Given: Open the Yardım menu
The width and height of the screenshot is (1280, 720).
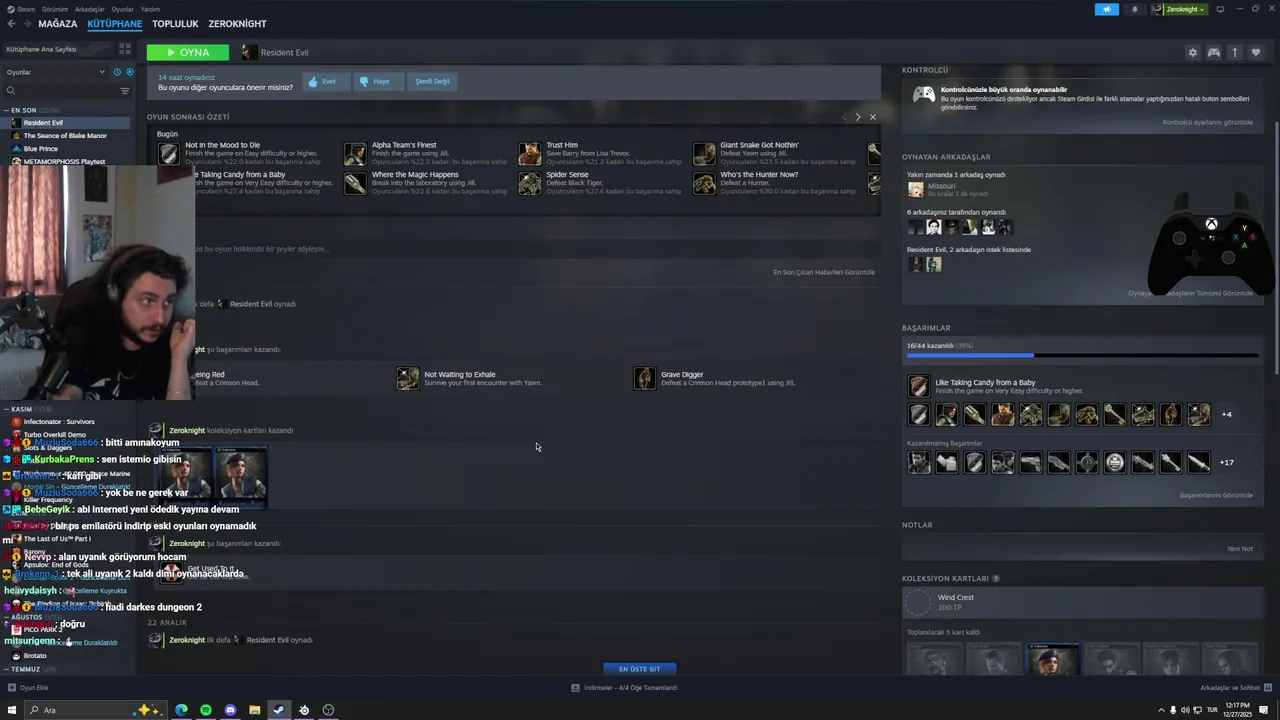Looking at the screenshot, I should click(x=150, y=9).
